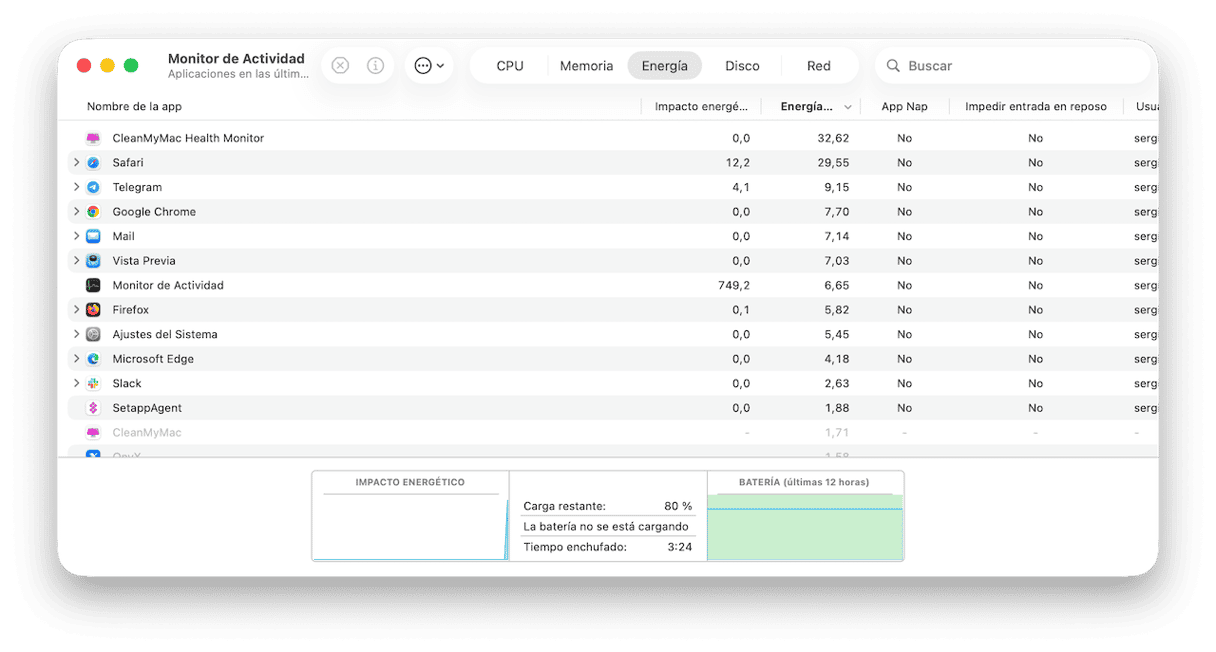Expand the Telegram process group
Screen dimensions: 1216x652
tap(76, 187)
